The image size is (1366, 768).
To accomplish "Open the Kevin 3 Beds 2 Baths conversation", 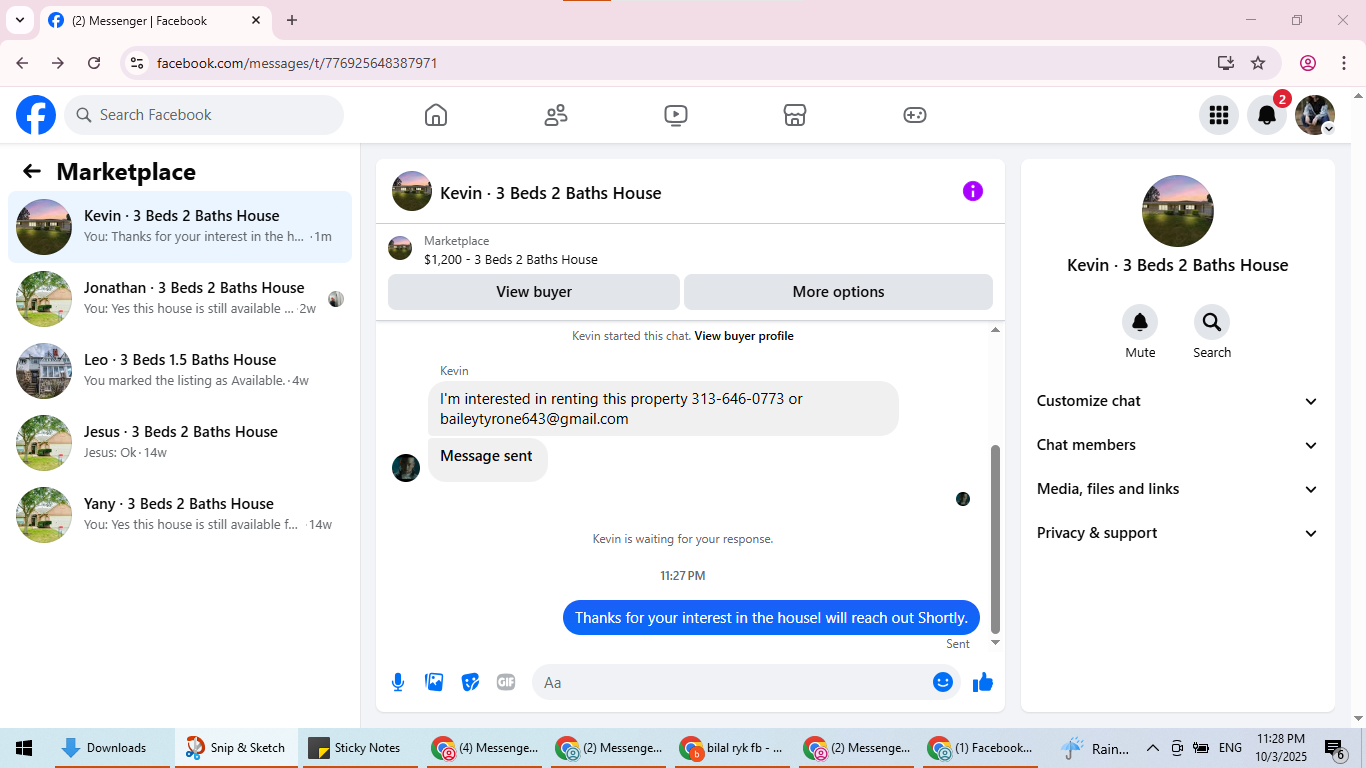I will [180, 227].
